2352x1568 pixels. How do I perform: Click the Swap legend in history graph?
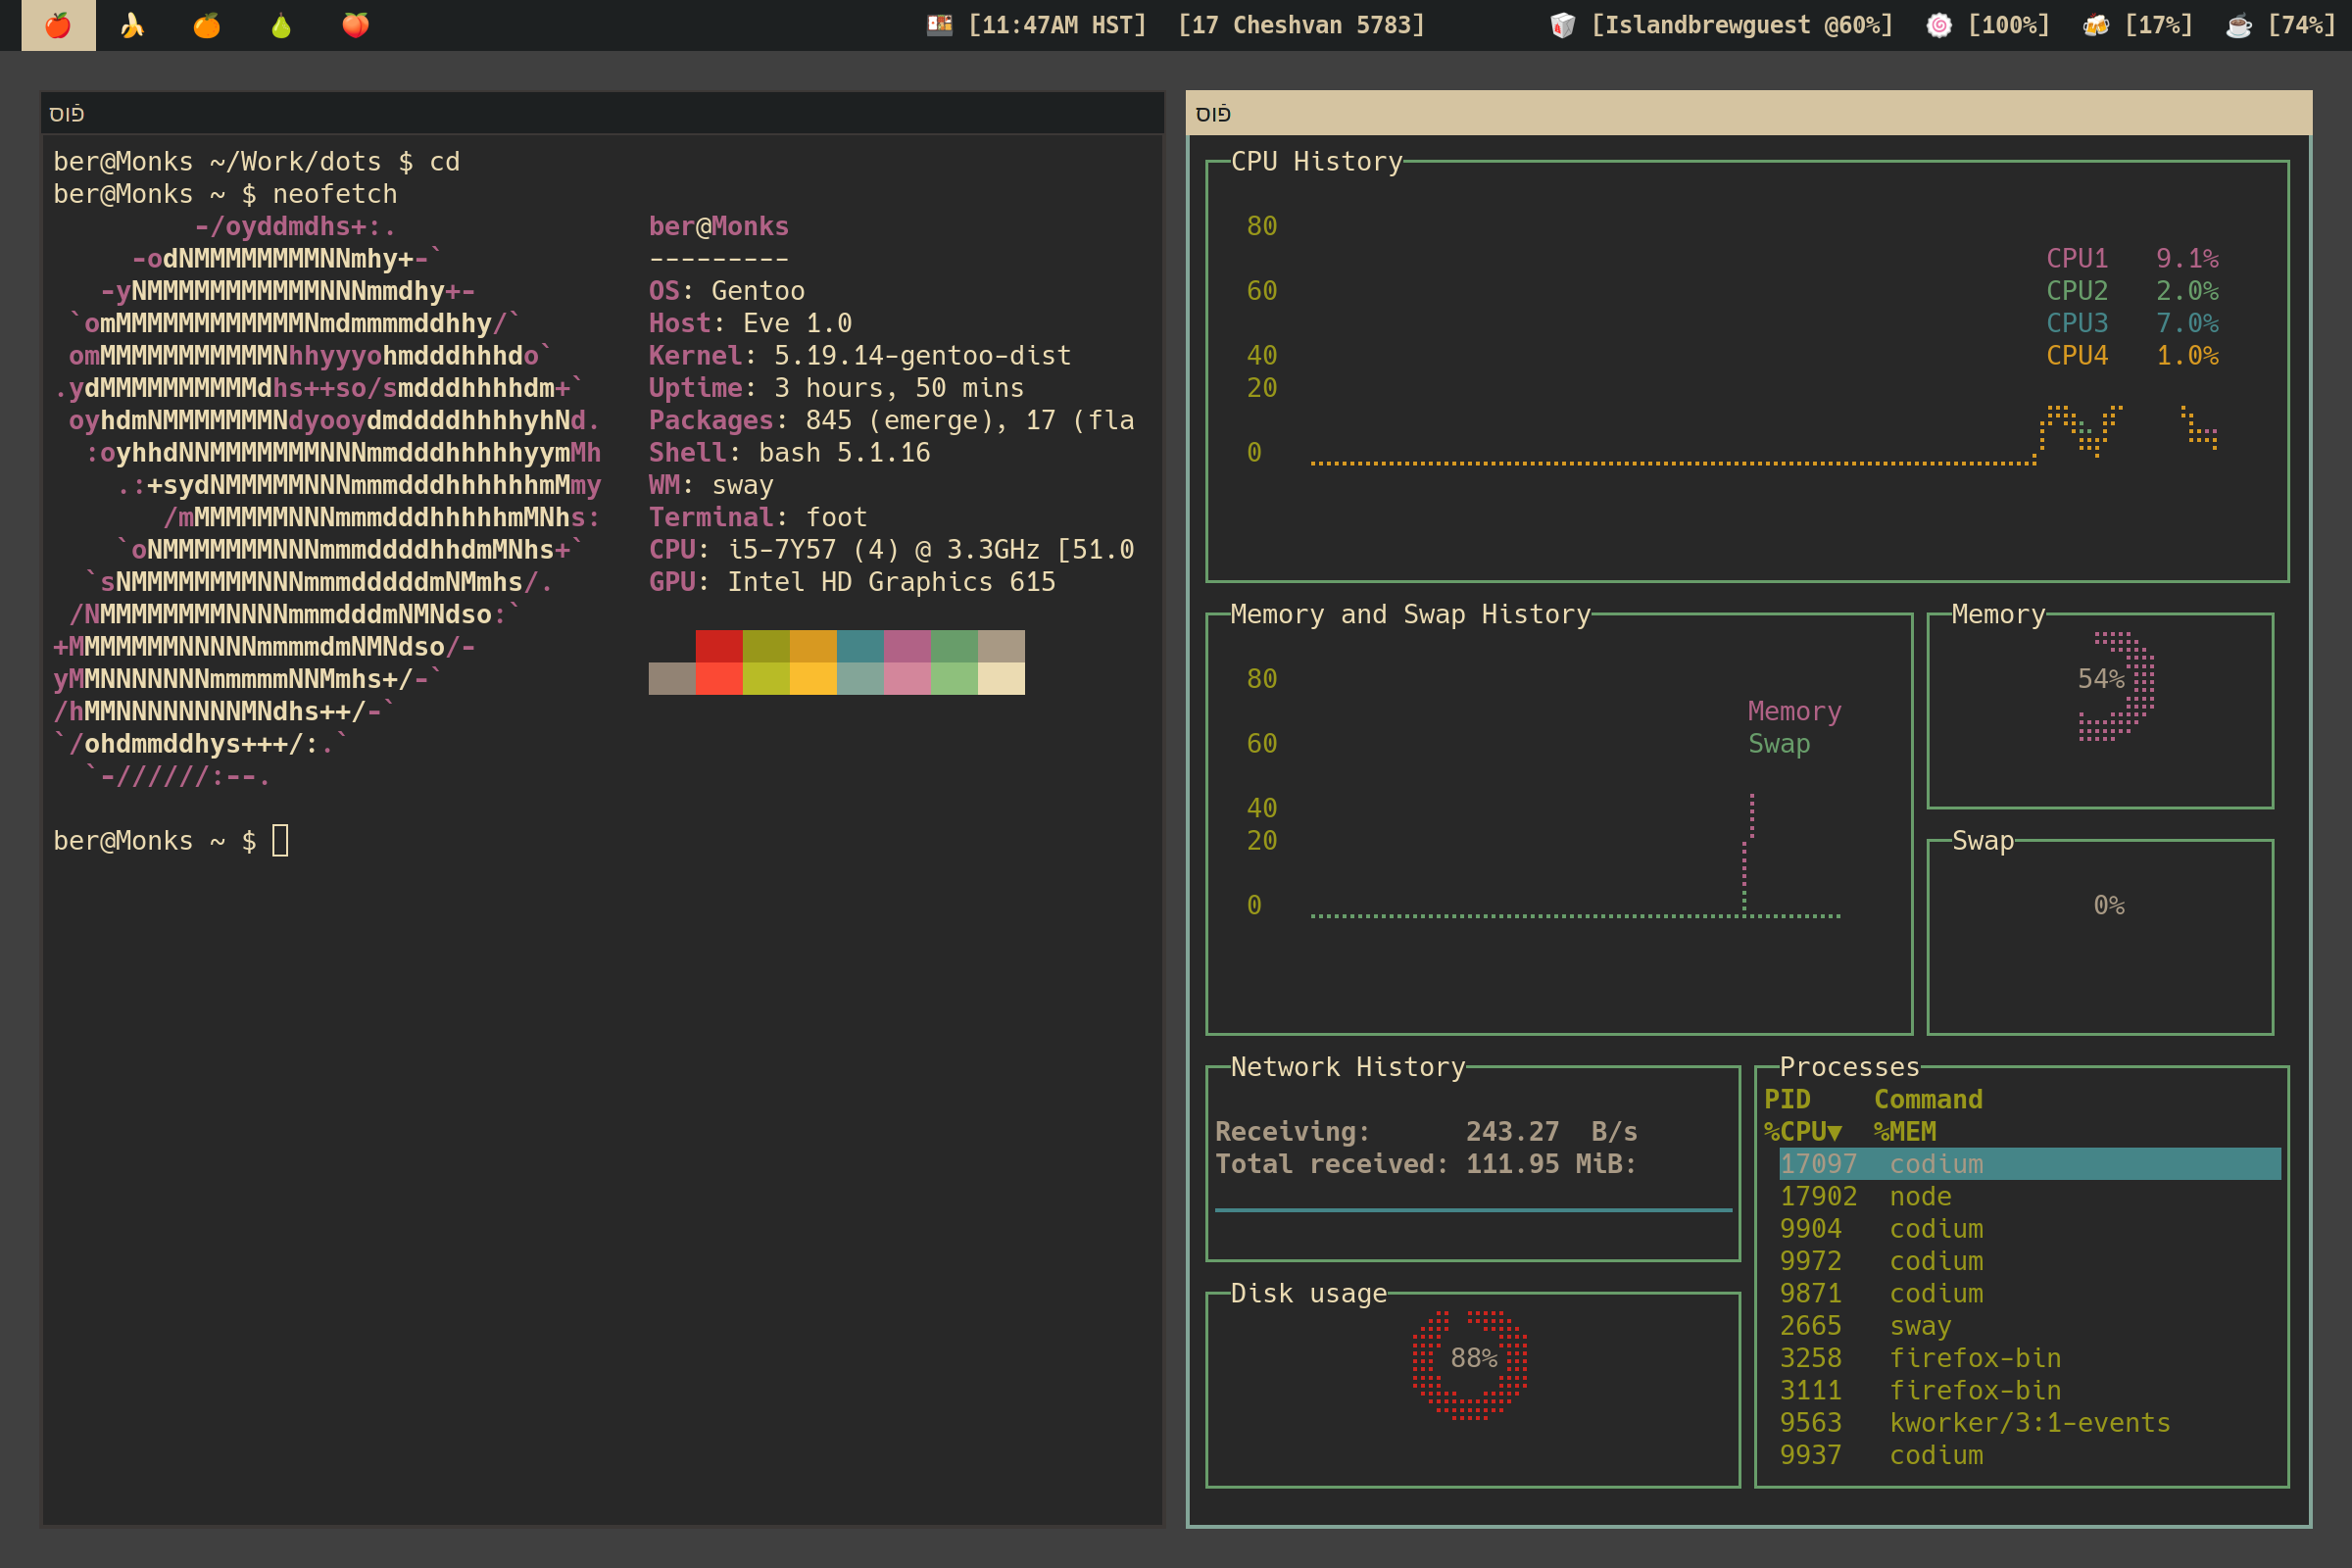click(x=1779, y=743)
